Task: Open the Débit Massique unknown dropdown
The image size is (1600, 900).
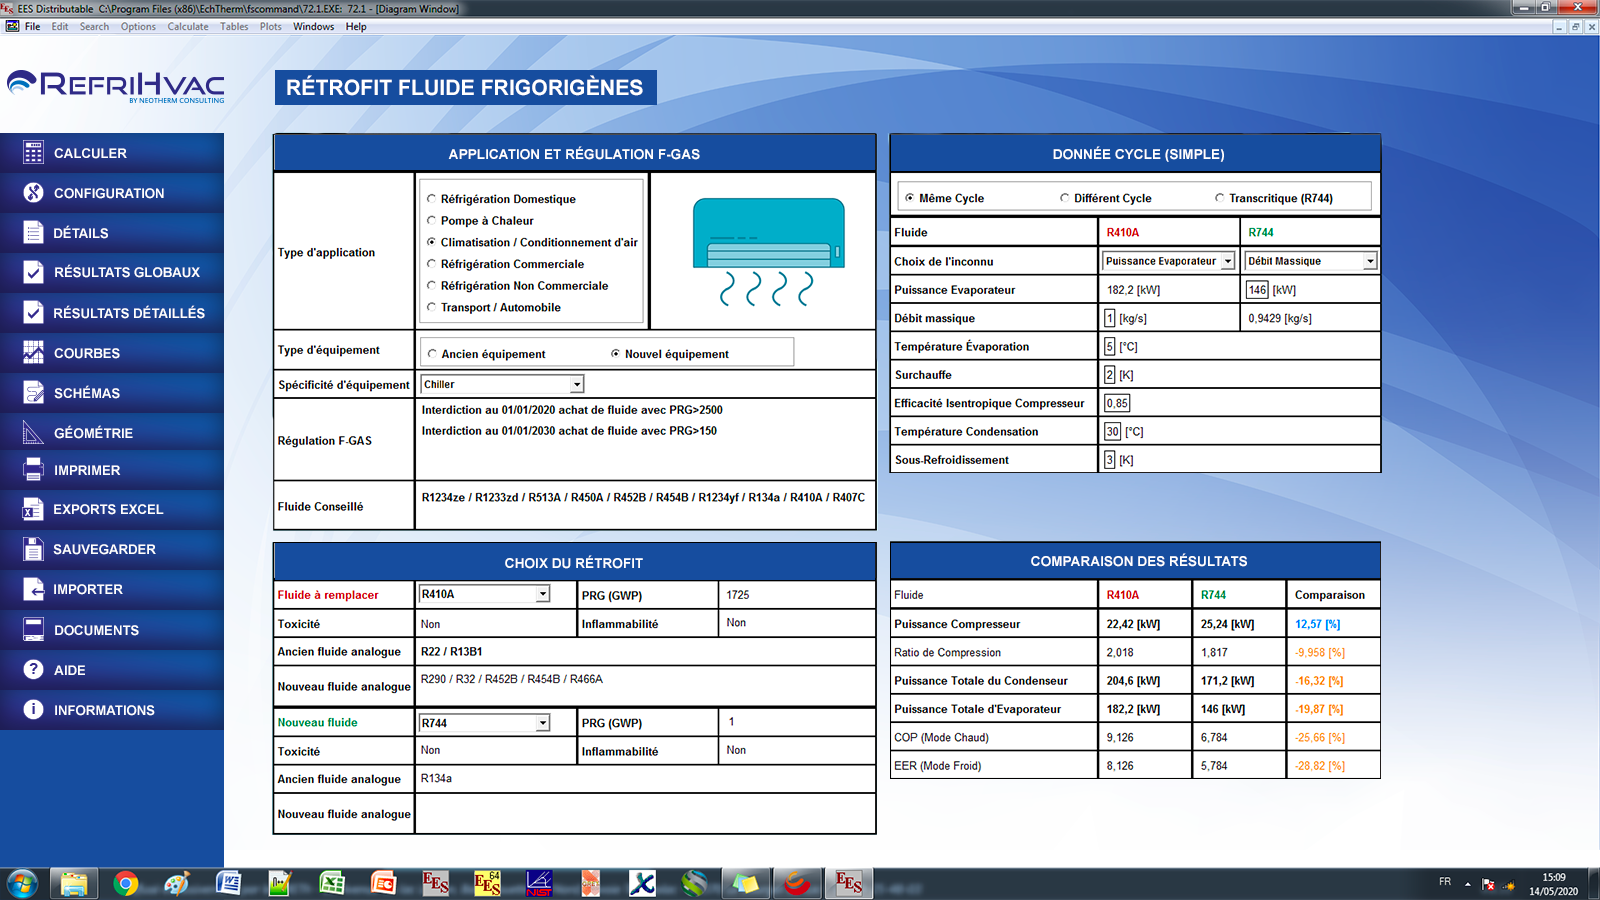Action: point(1370,261)
